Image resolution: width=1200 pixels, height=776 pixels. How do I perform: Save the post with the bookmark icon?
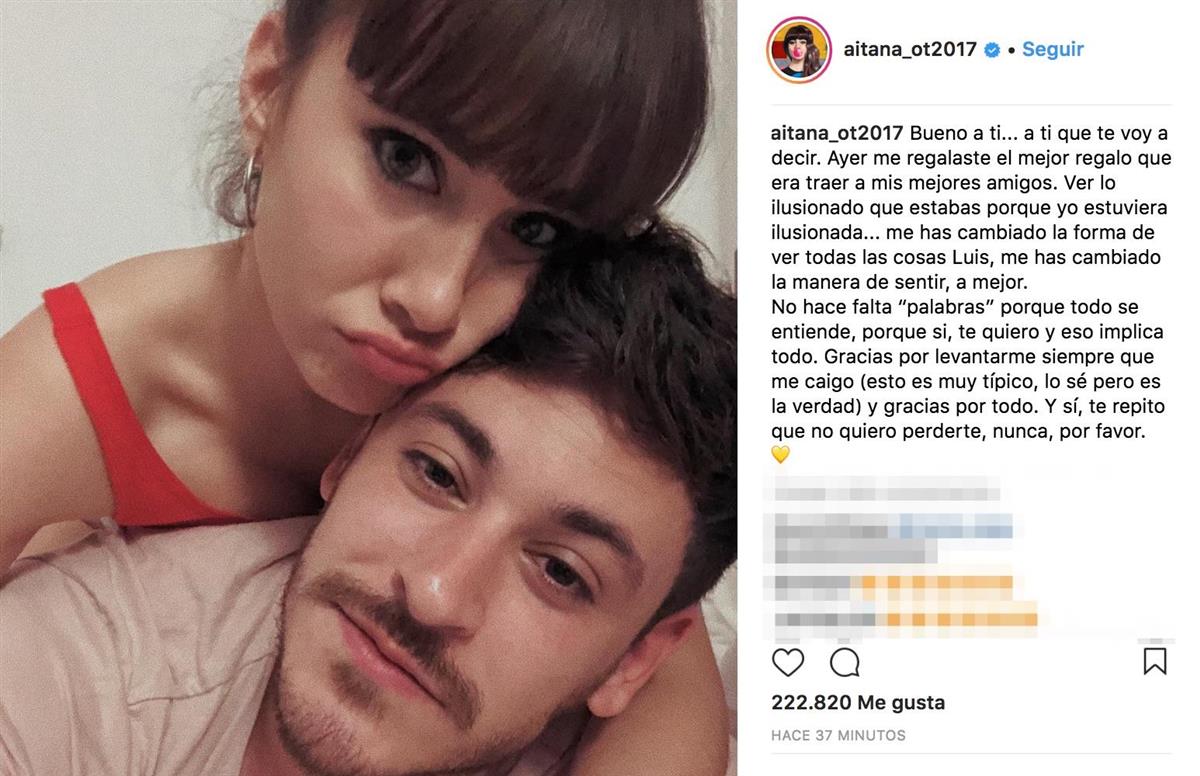(x=1154, y=662)
